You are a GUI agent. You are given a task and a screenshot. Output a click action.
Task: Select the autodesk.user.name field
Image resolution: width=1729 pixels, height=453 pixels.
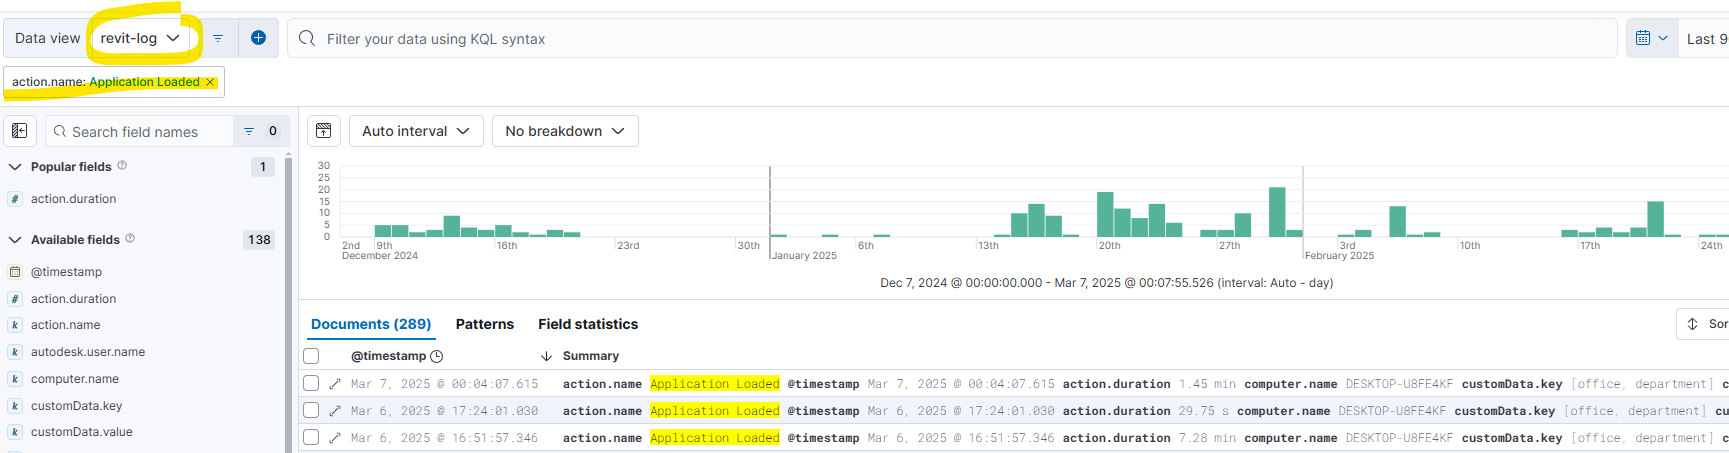point(88,352)
